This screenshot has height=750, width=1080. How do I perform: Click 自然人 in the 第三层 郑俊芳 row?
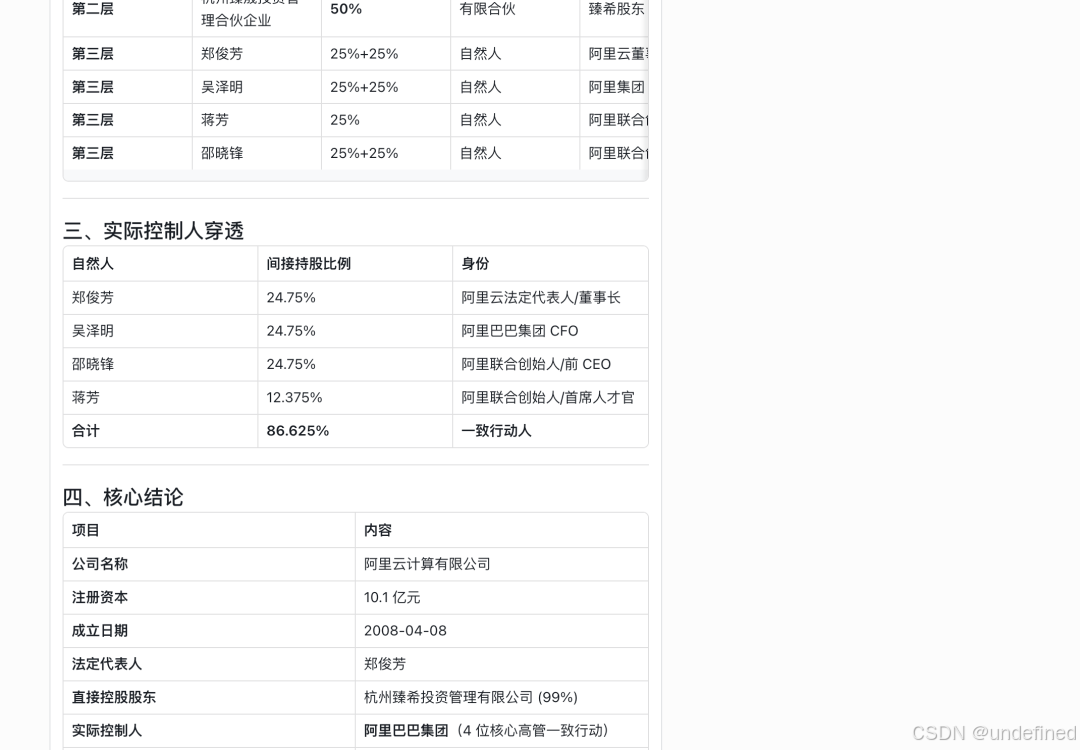click(480, 54)
